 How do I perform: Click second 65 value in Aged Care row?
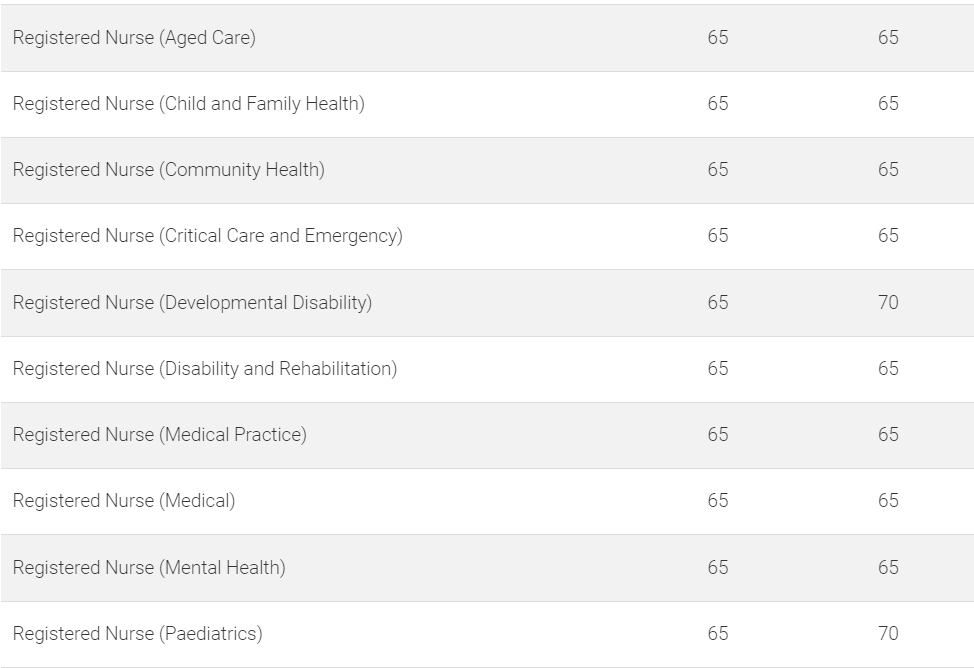click(x=888, y=37)
